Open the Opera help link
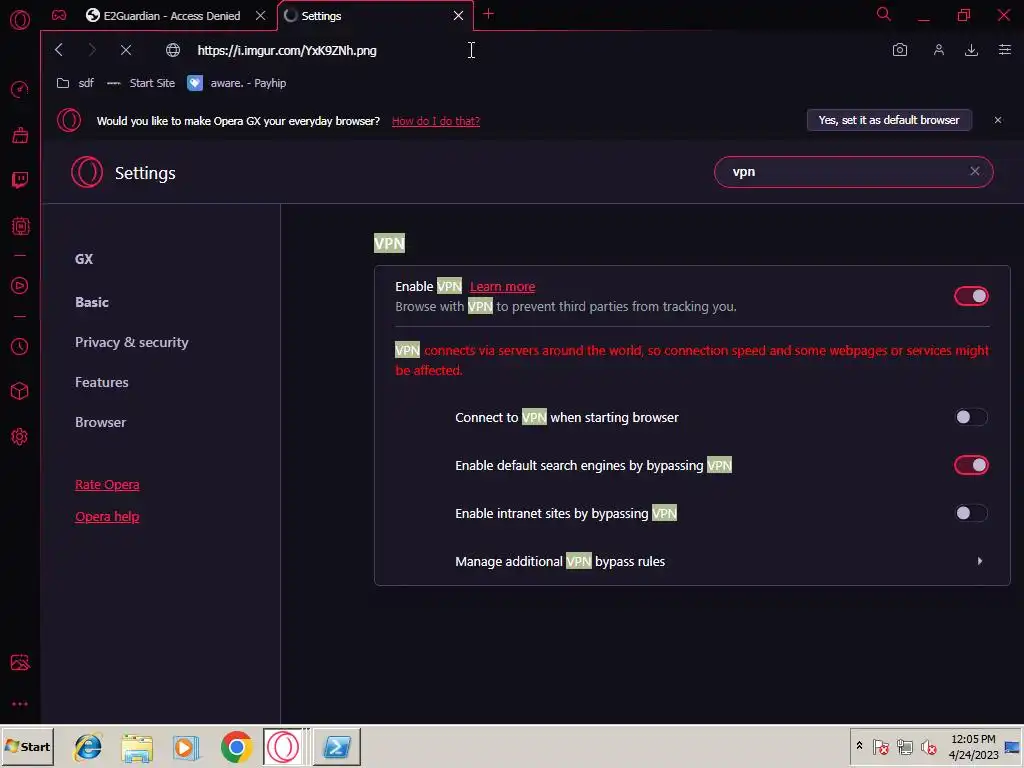The width and height of the screenshot is (1024, 768). click(107, 517)
